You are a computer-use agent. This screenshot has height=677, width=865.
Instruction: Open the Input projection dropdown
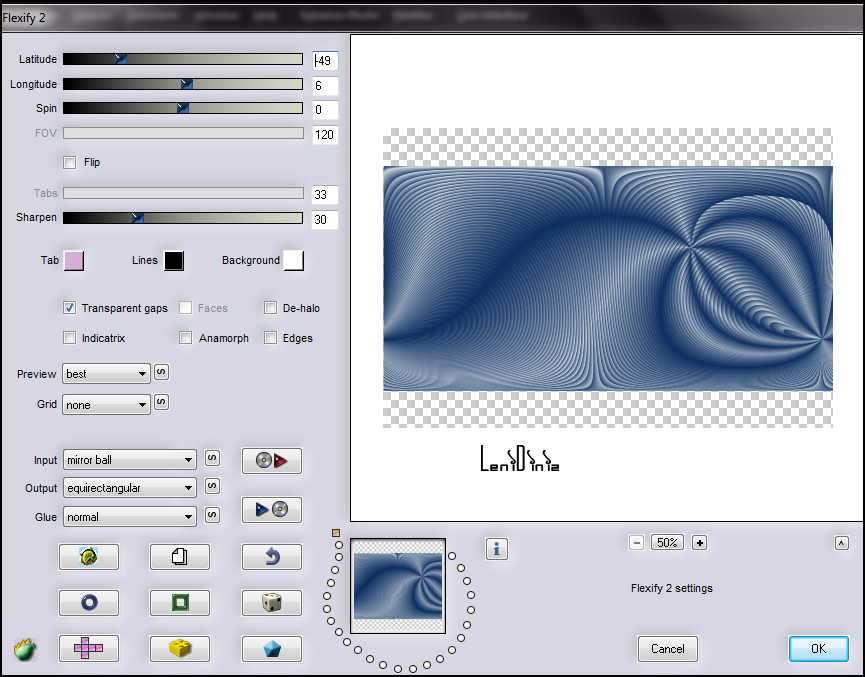click(x=130, y=460)
